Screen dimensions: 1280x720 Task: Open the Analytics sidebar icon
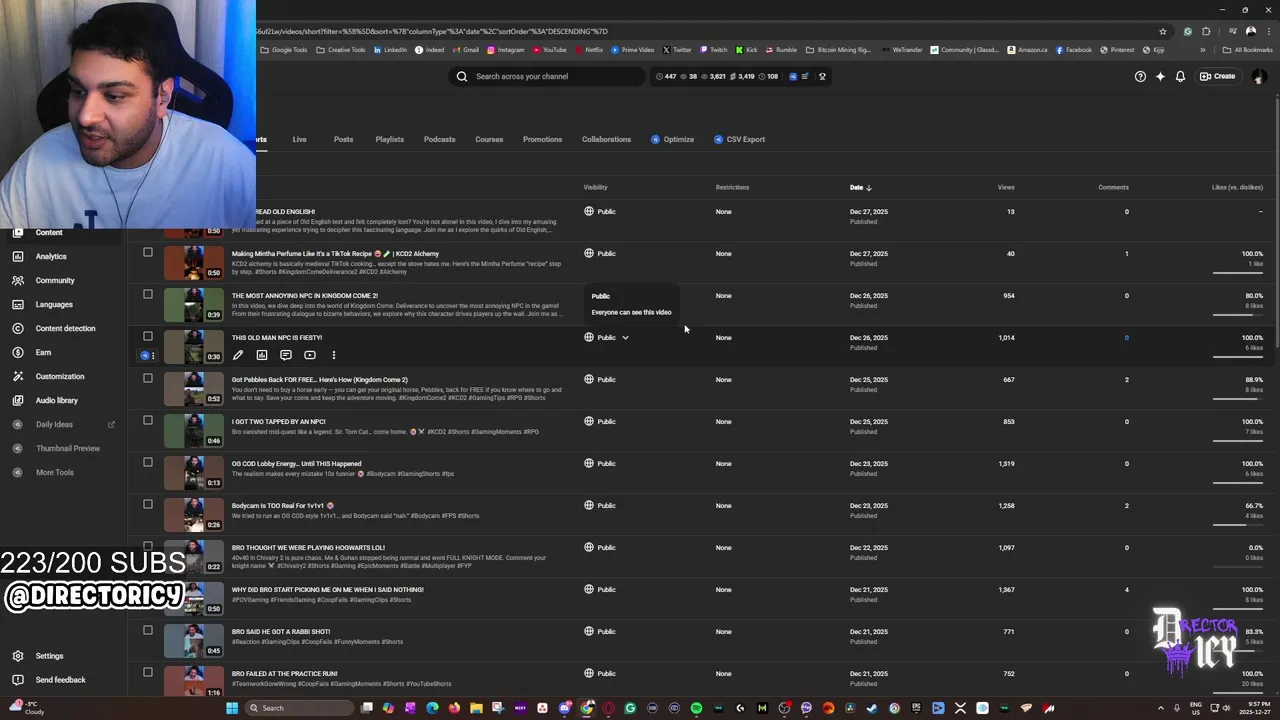(x=18, y=256)
